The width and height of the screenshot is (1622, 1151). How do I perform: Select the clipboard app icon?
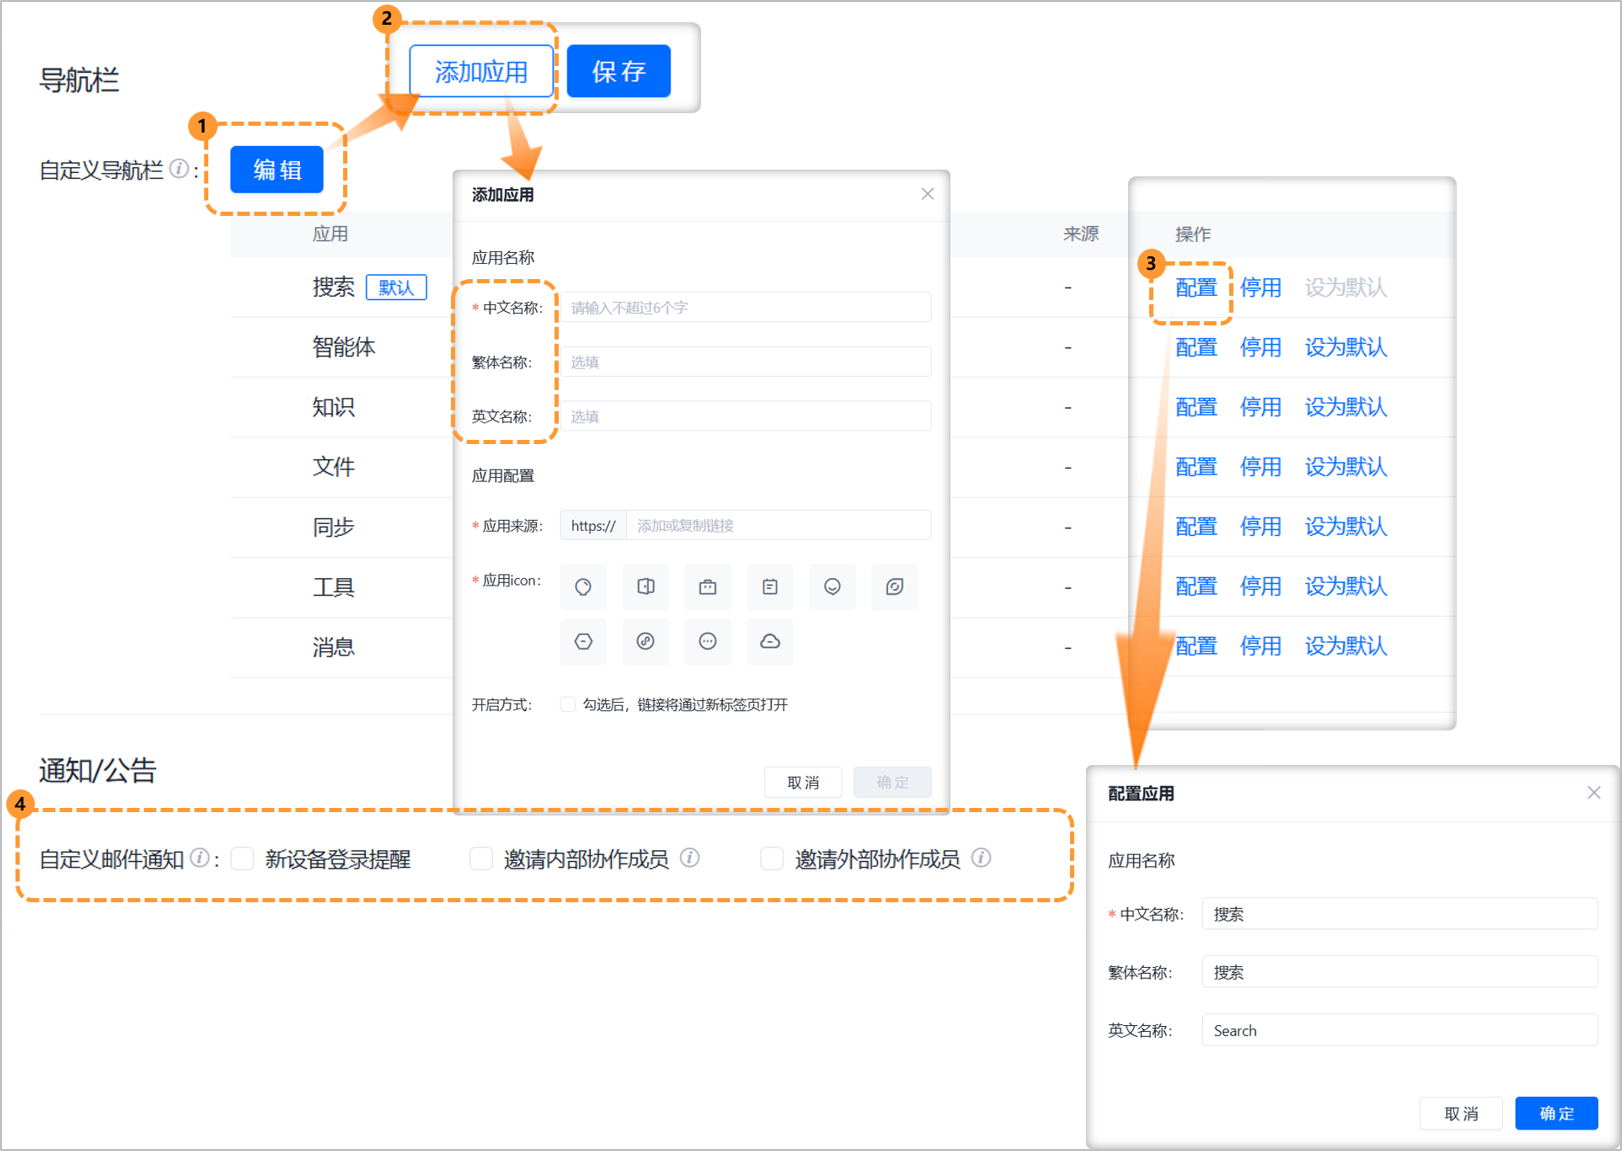point(769,587)
